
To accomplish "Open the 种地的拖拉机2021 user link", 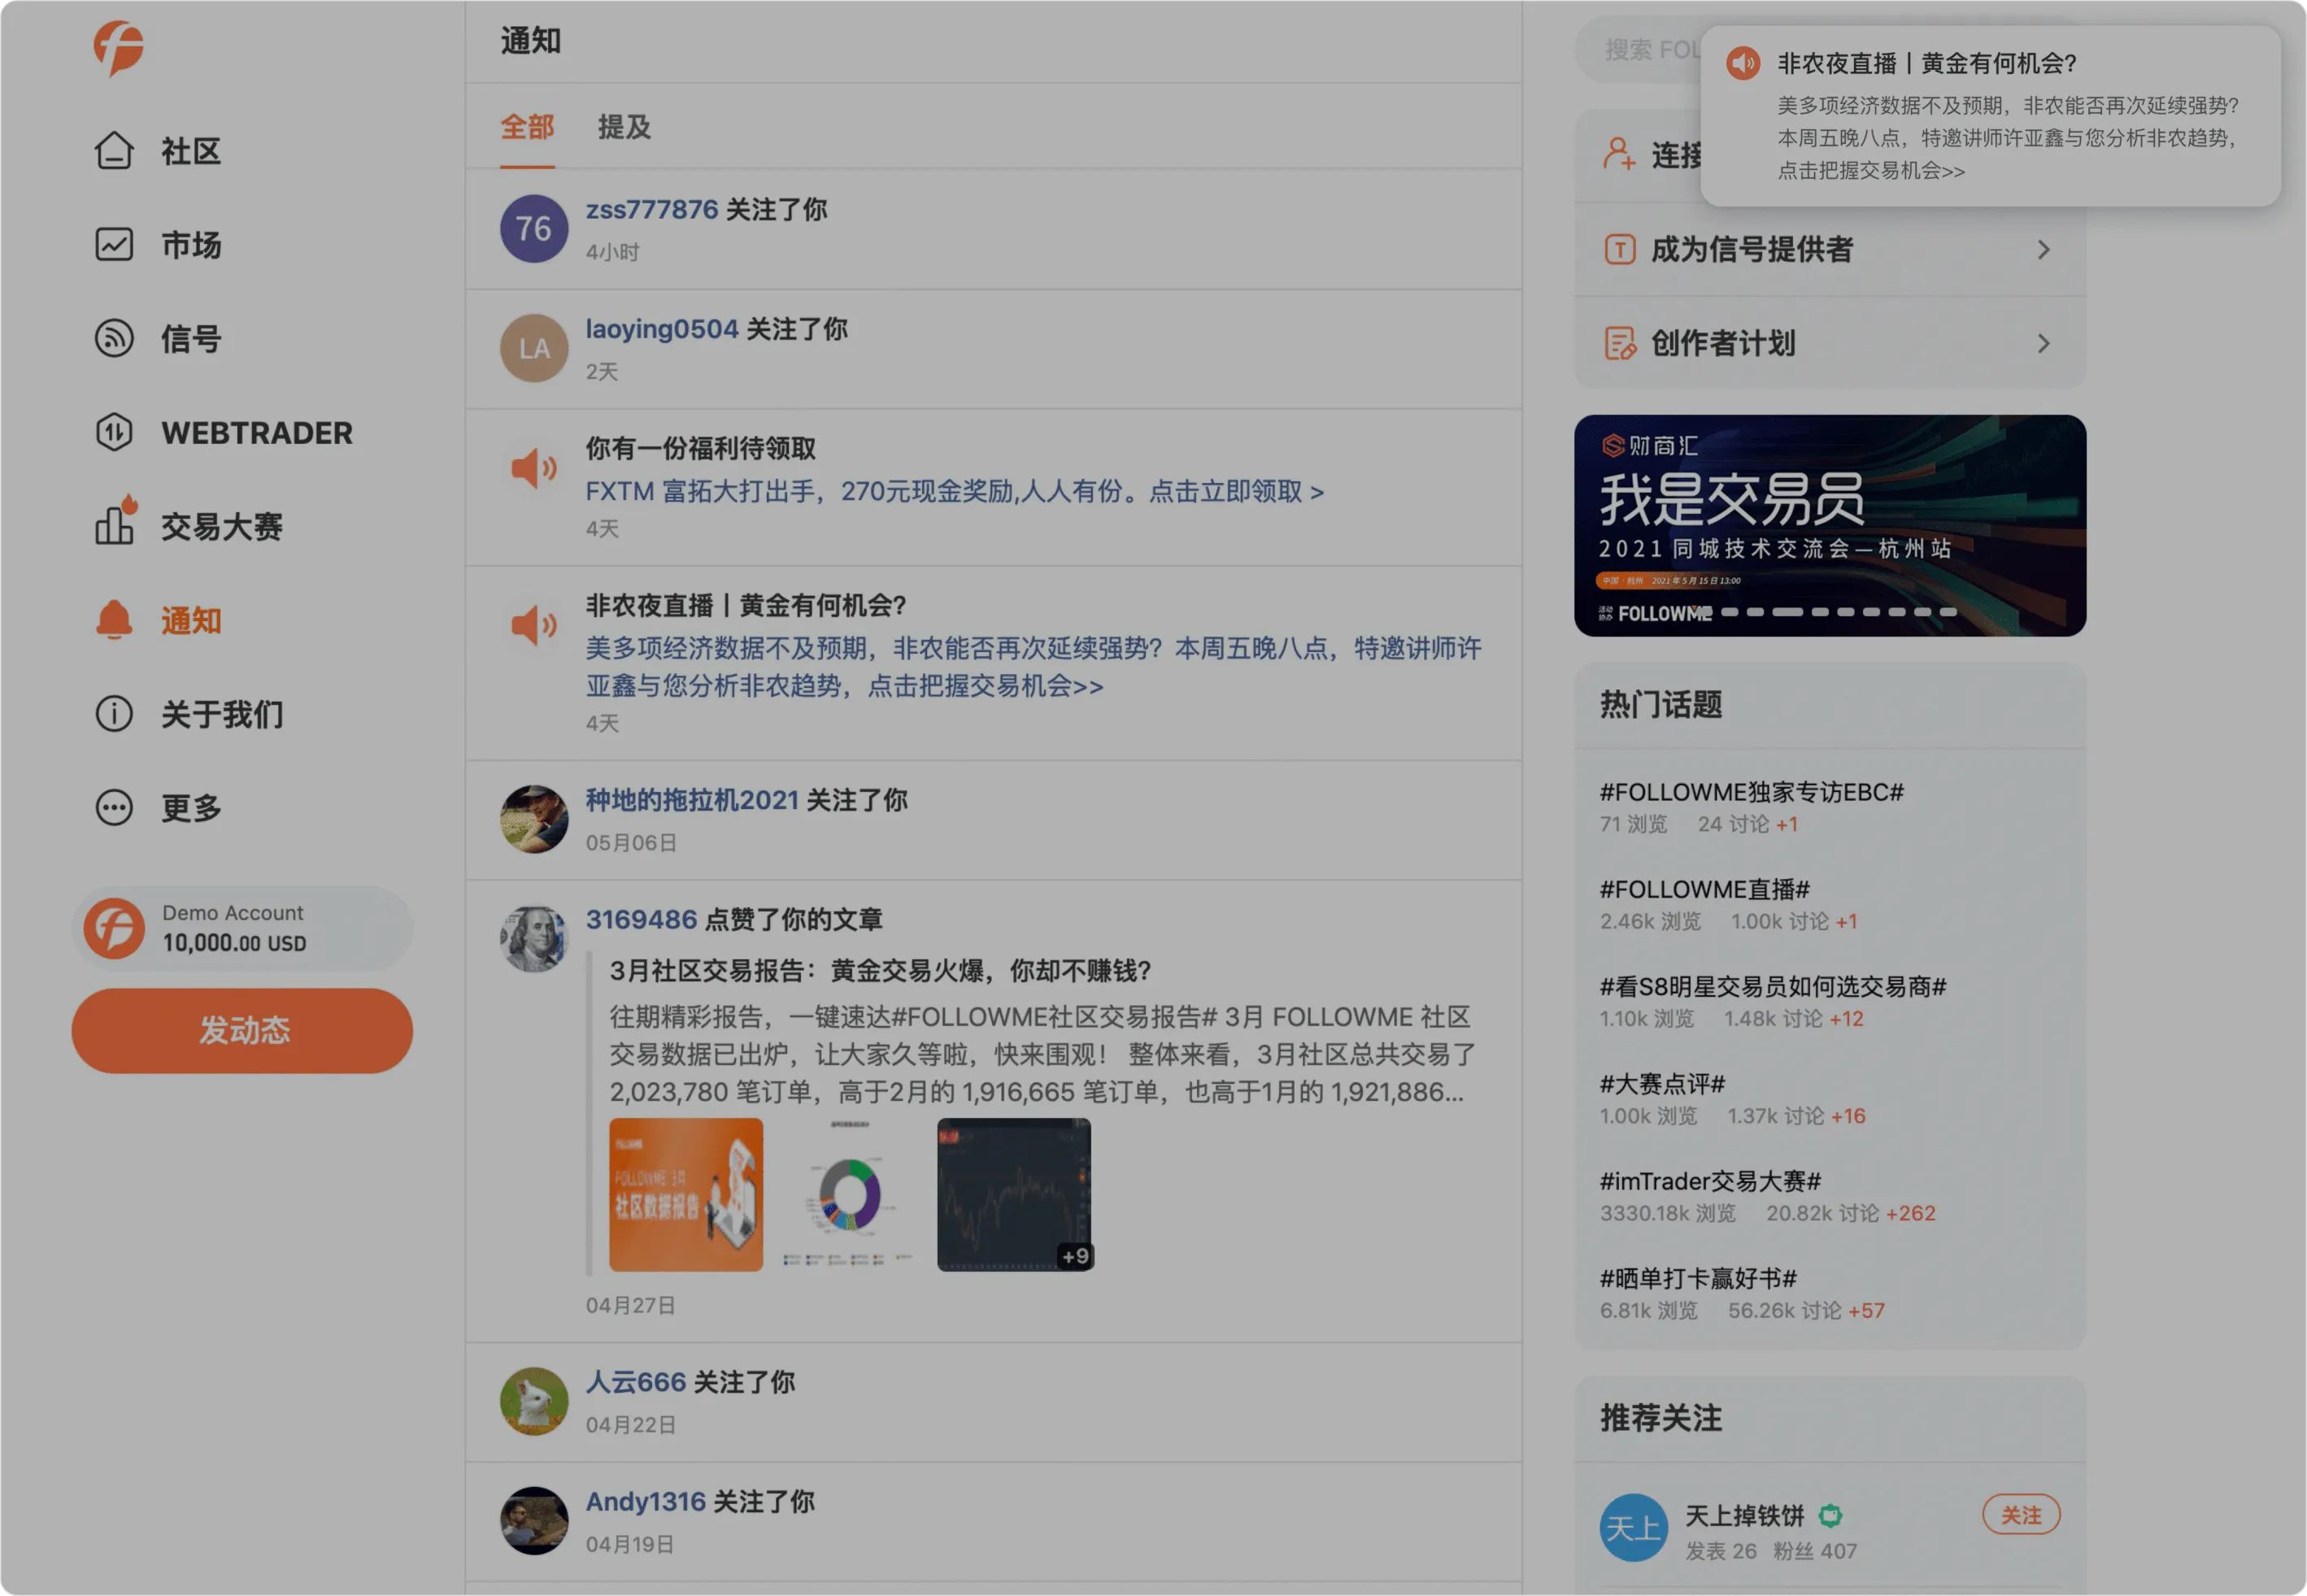I will [x=692, y=800].
